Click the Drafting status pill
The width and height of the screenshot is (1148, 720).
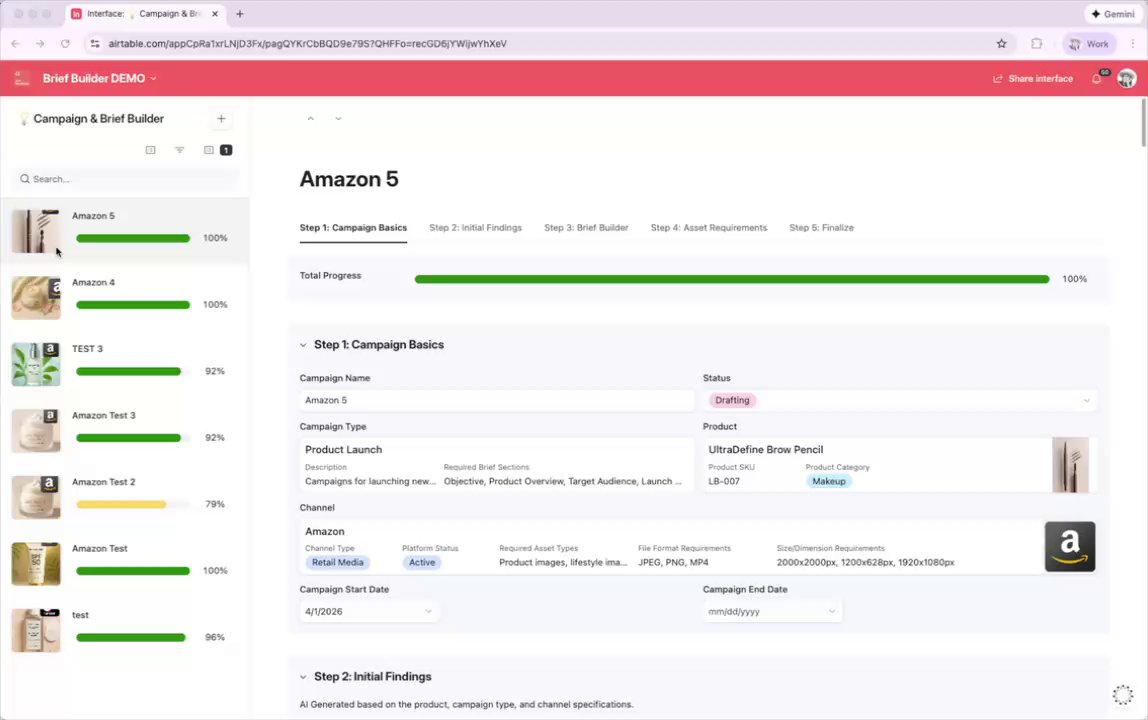(x=732, y=401)
